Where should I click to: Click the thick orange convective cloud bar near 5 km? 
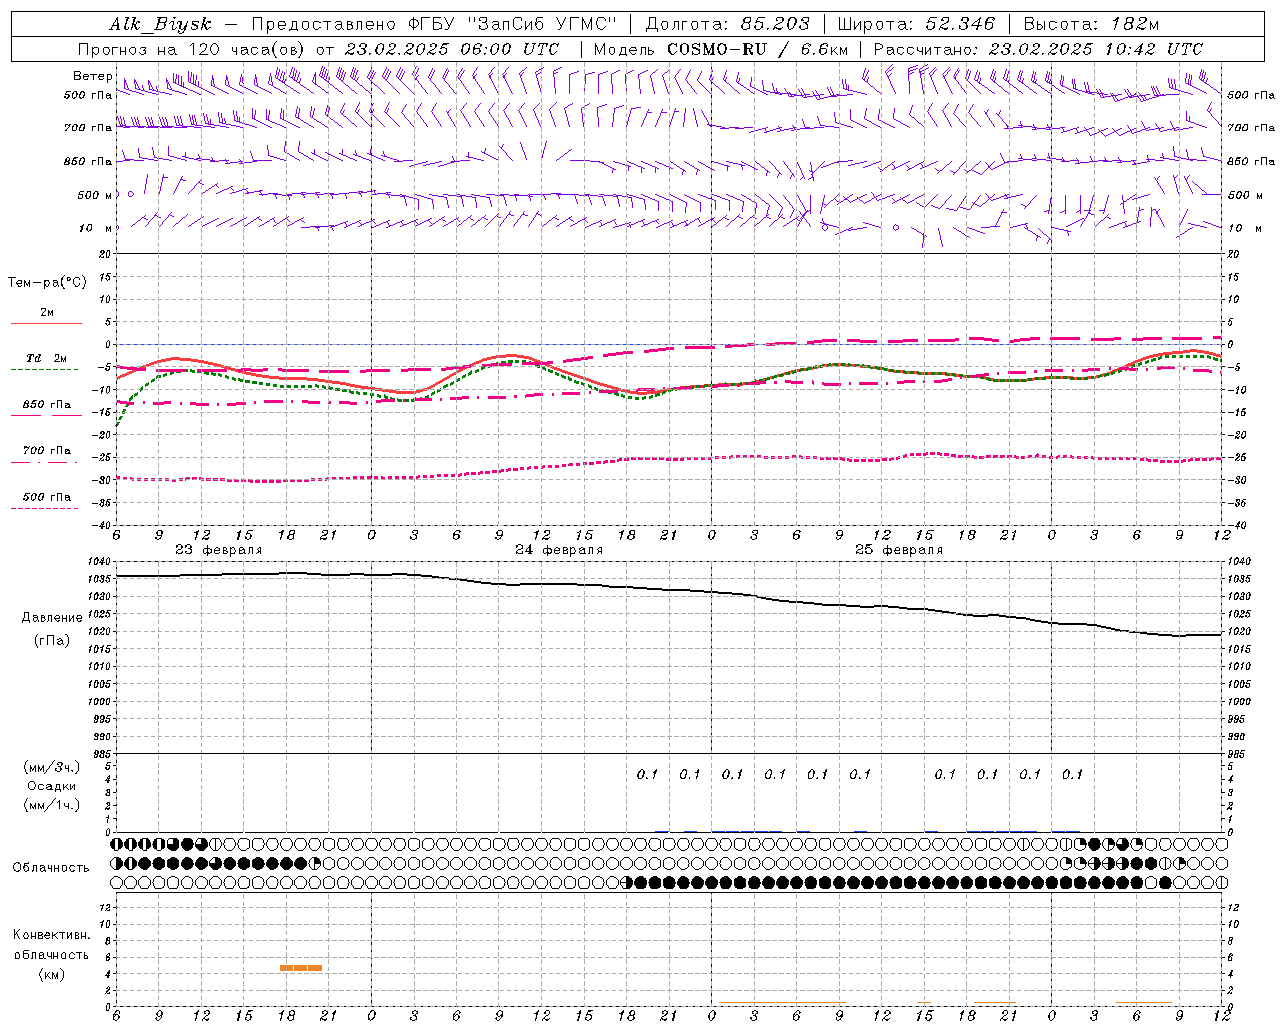(301, 968)
